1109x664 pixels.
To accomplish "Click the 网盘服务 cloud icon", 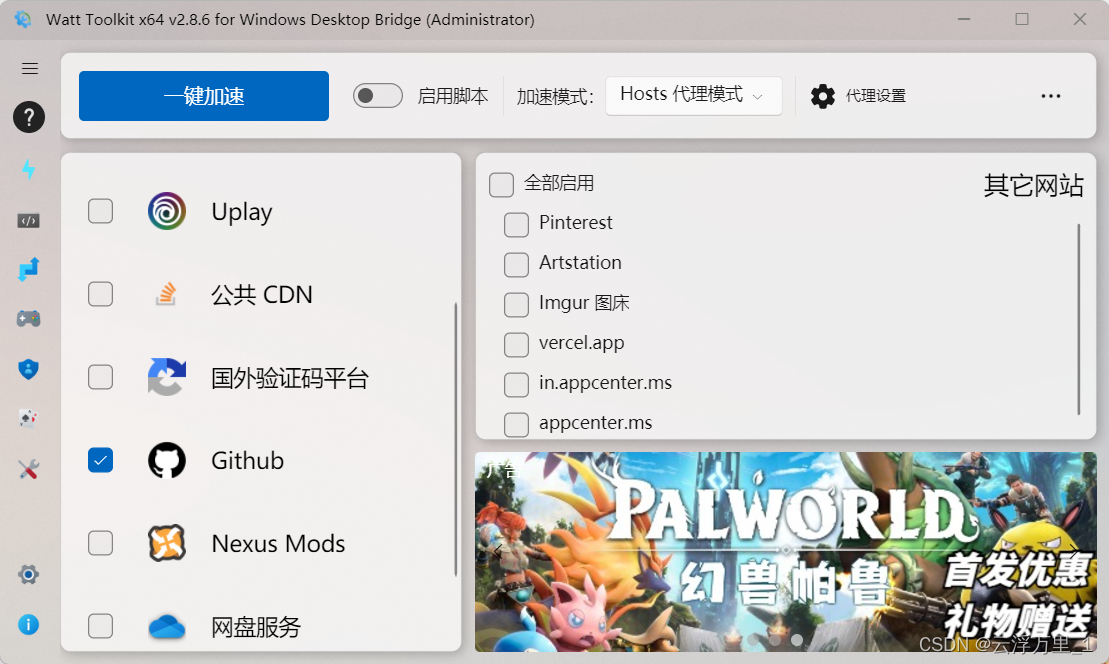I will pos(167,627).
